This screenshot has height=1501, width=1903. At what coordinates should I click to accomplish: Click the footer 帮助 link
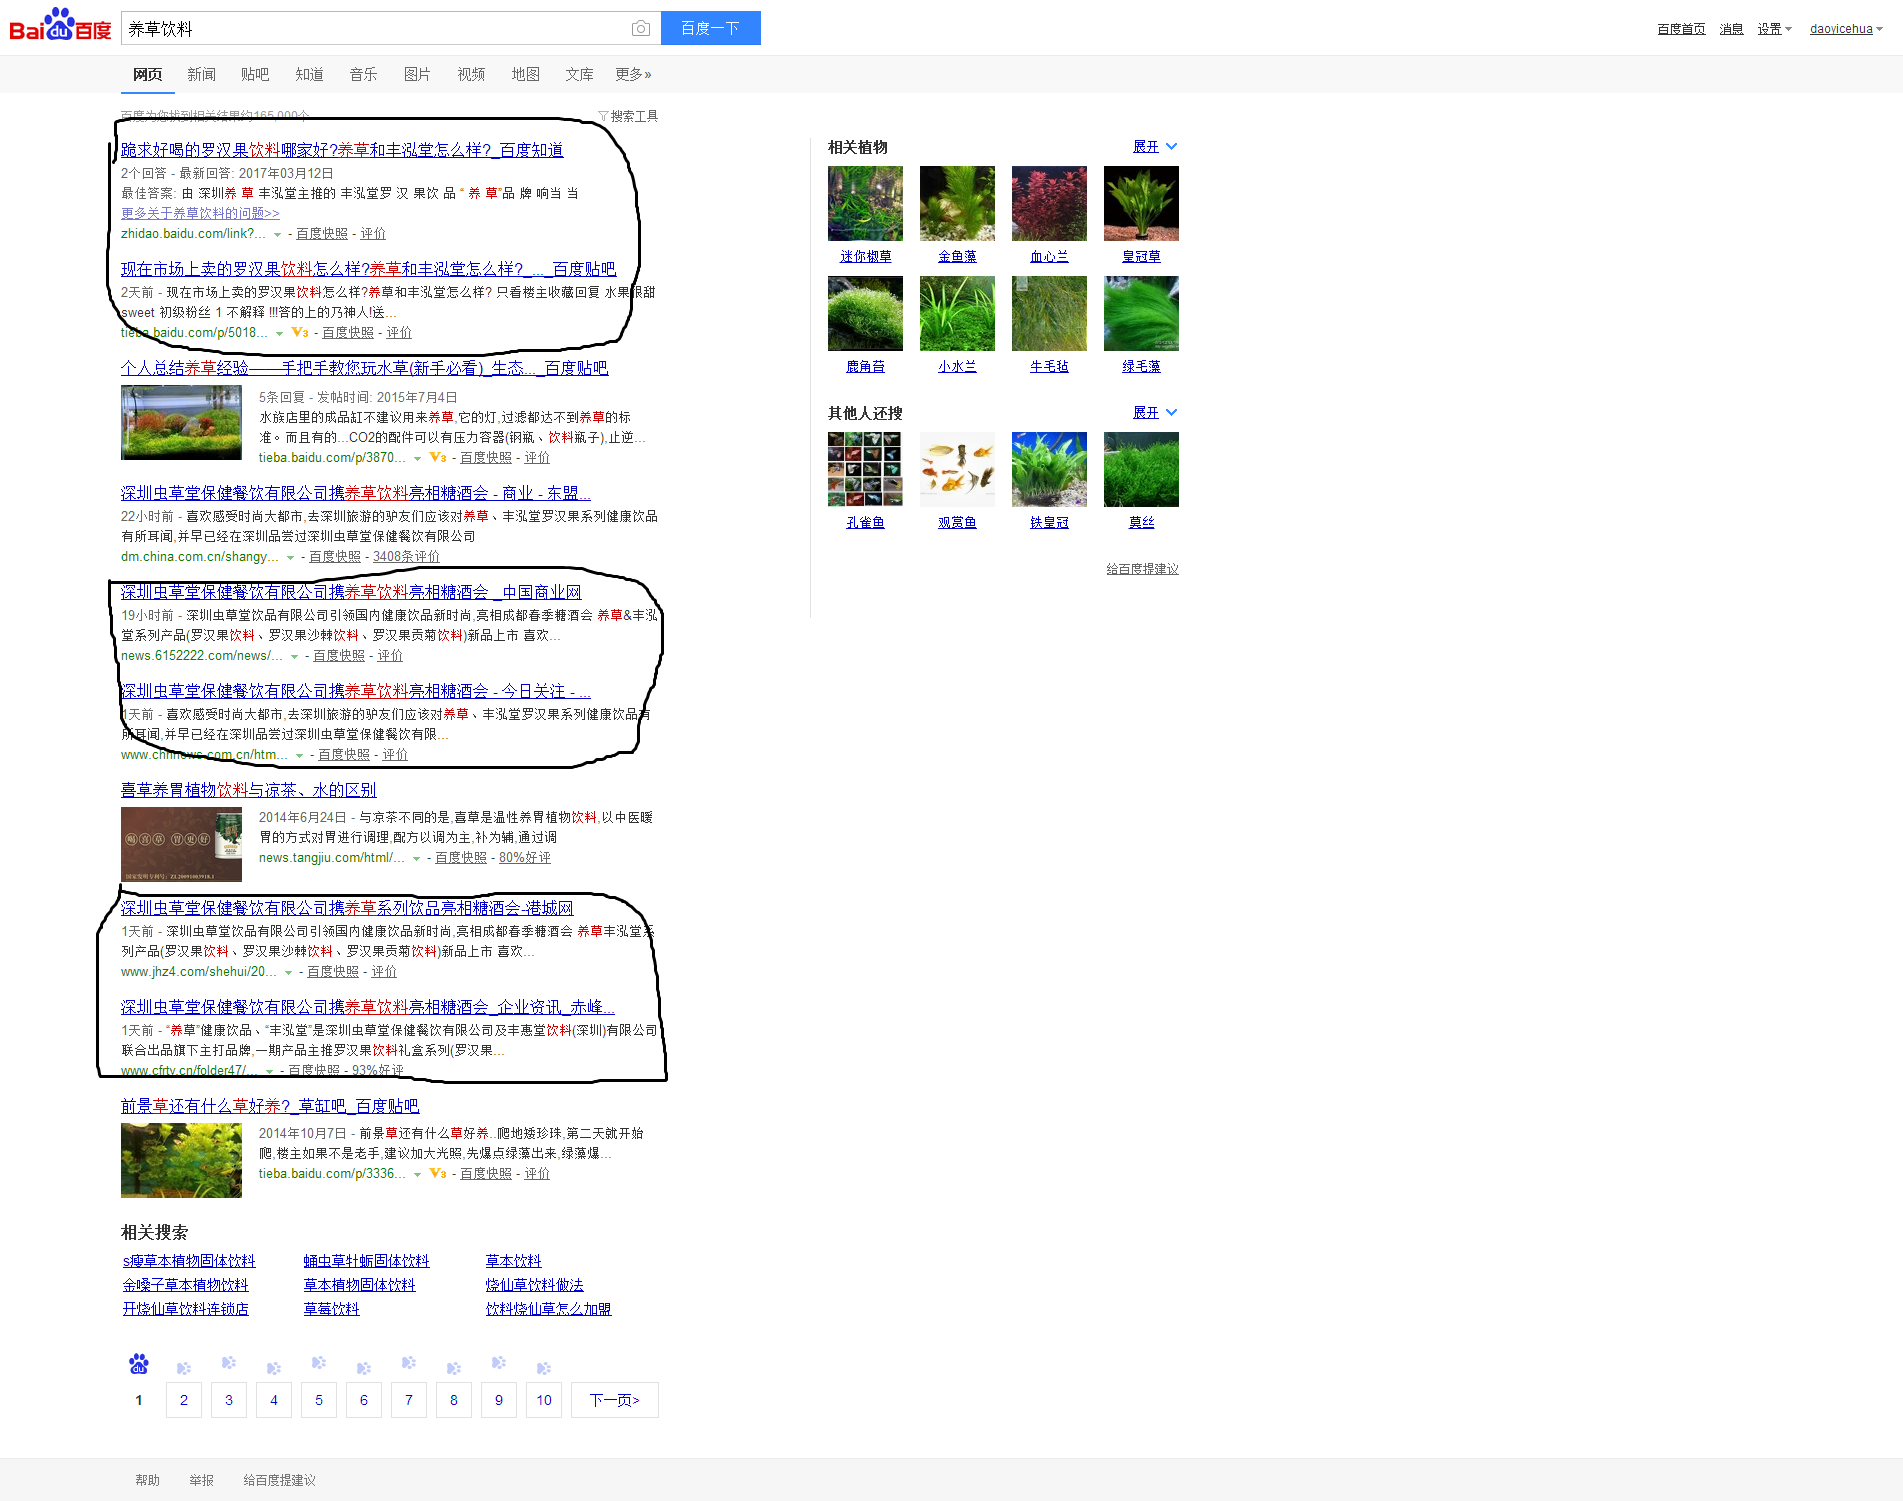click(x=147, y=1480)
